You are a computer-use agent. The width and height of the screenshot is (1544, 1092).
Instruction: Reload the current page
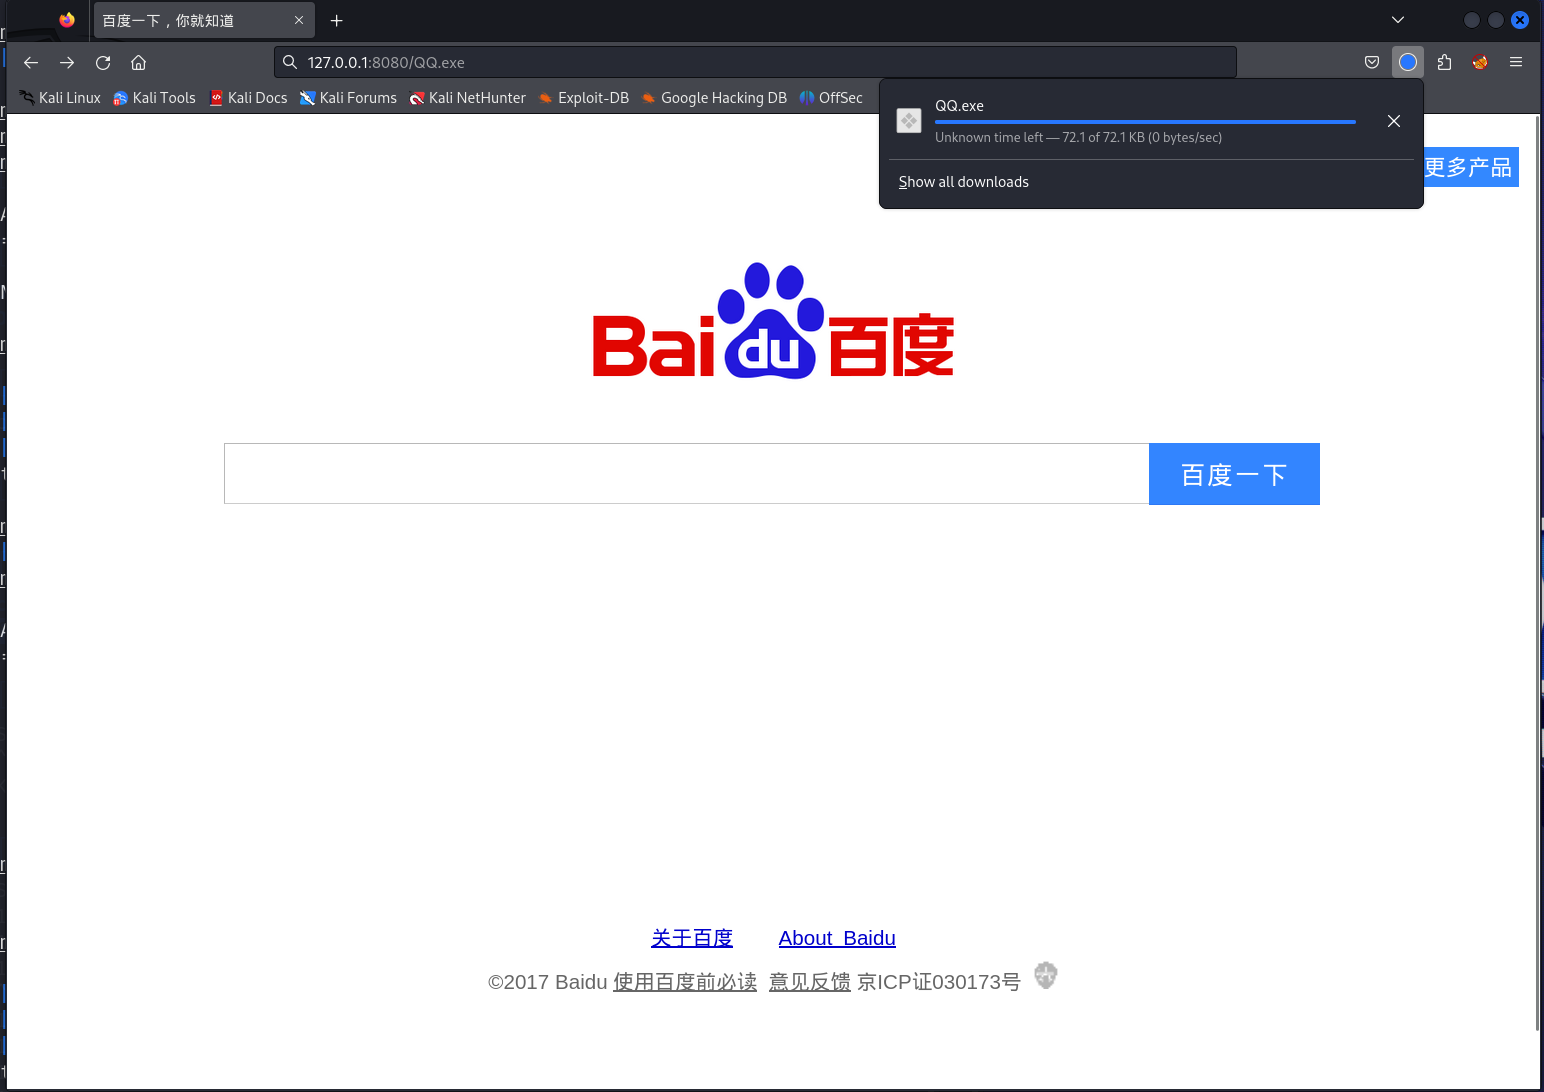[103, 62]
